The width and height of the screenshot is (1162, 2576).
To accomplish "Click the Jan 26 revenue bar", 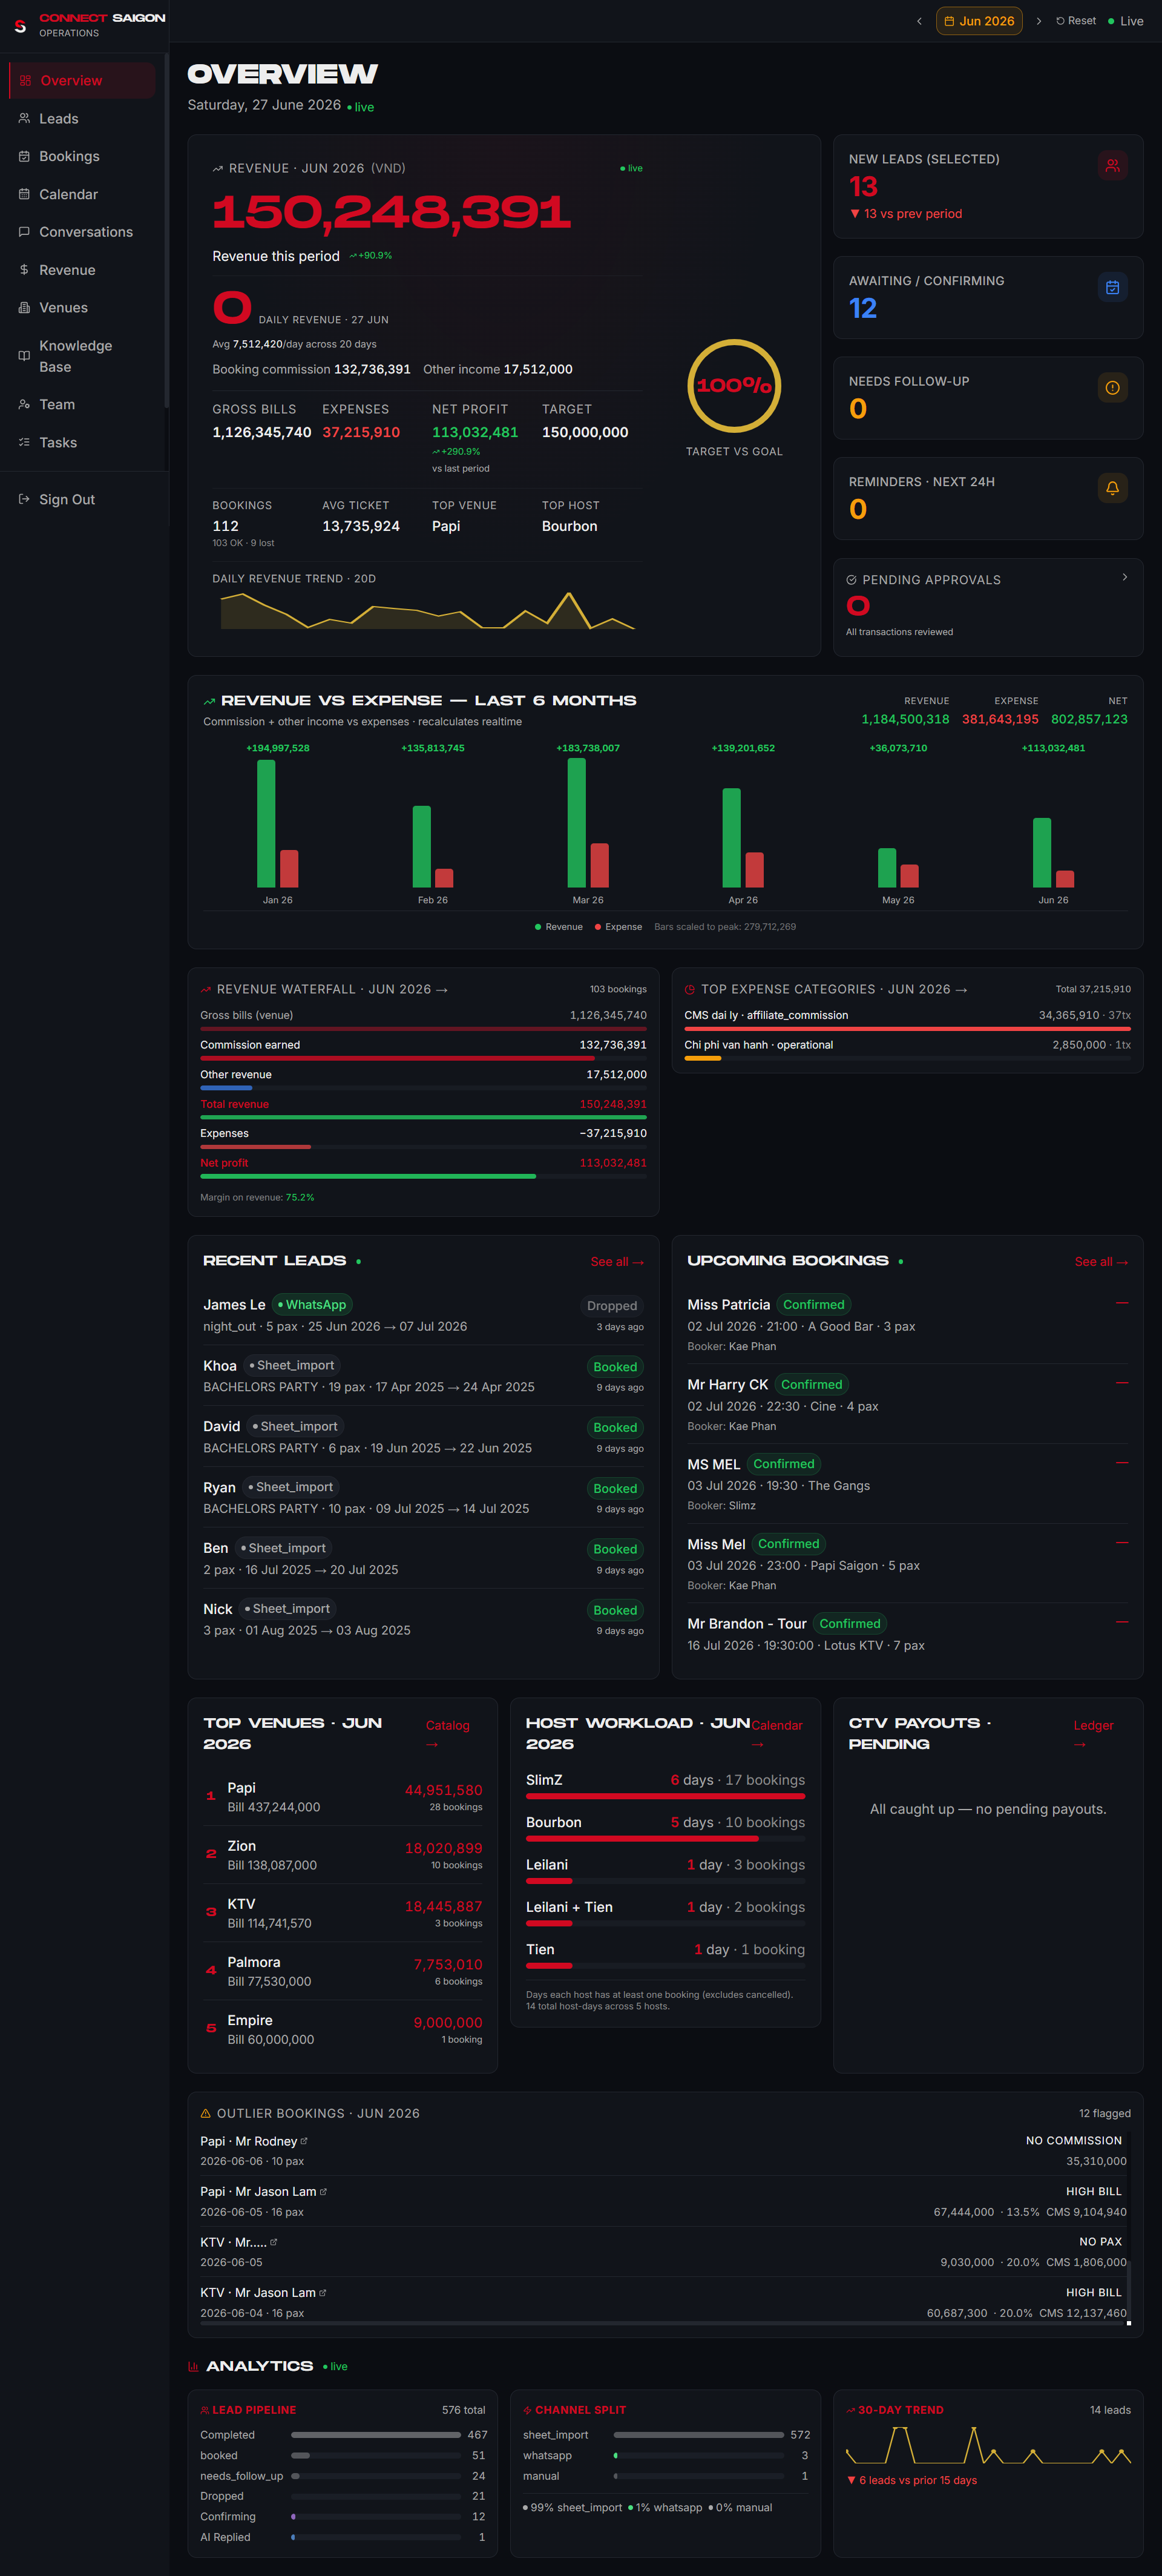I will tap(266, 824).
